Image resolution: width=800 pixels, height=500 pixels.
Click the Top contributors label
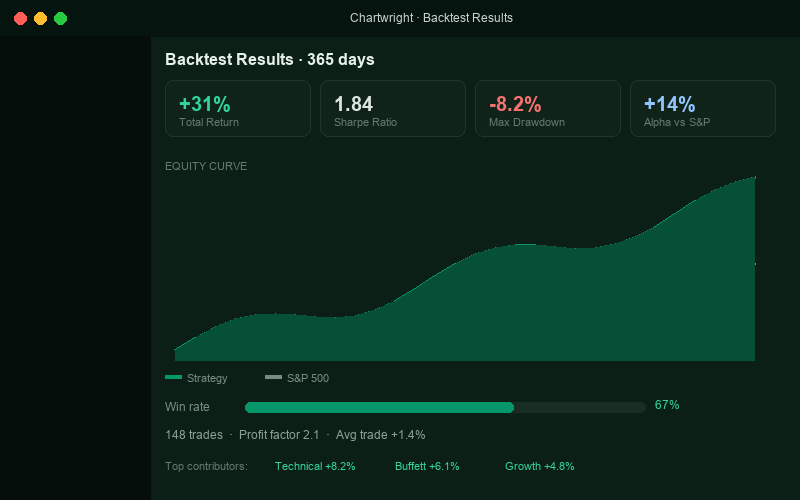pyautogui.click(x=207, y=466)
